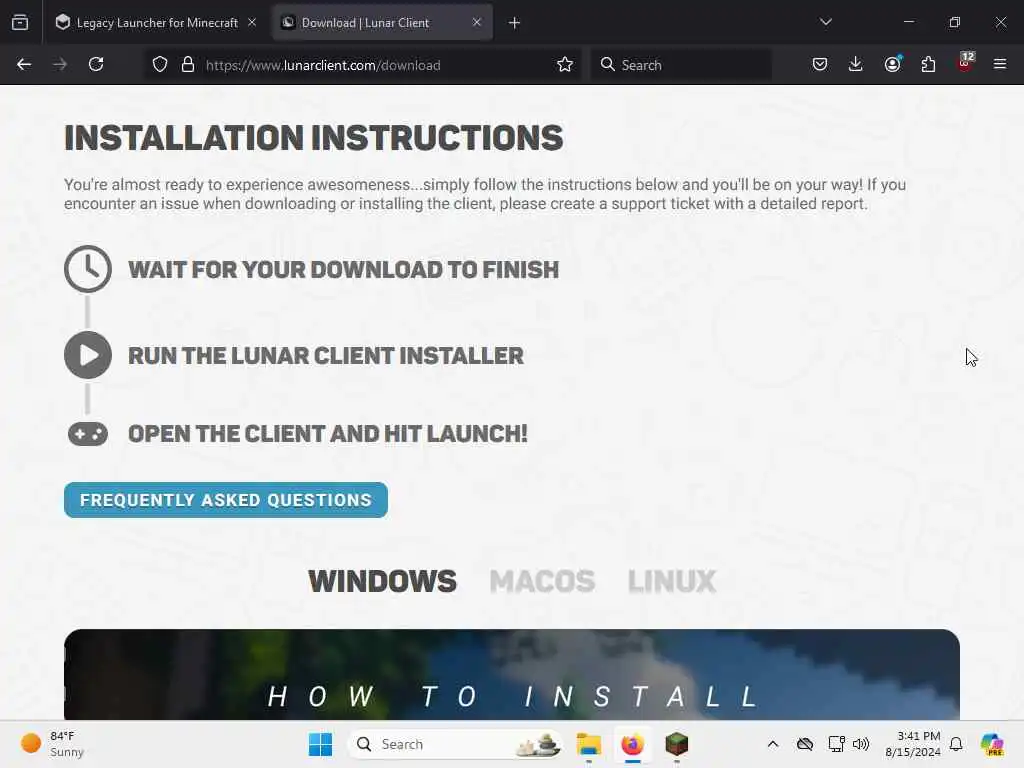The height and width of the screenshot is (768, 1024).
Task: Open Firefox View icon left of tabs
Action: [x=20, y=23]
